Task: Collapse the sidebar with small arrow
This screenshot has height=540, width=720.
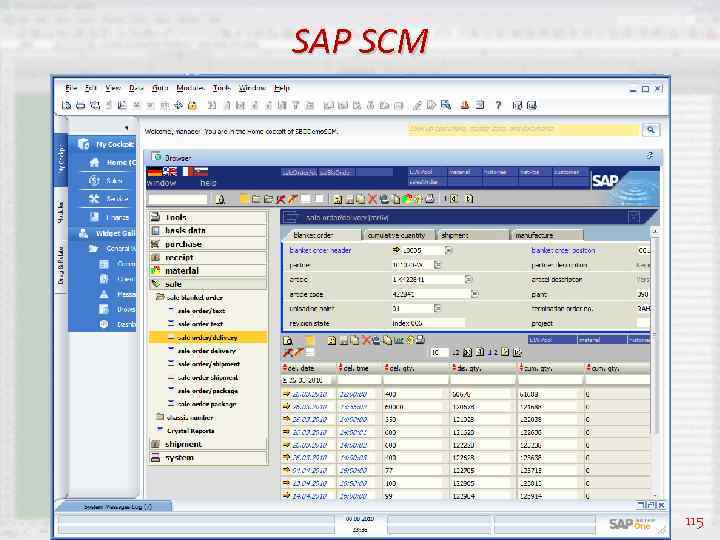Action: point(126,128)
